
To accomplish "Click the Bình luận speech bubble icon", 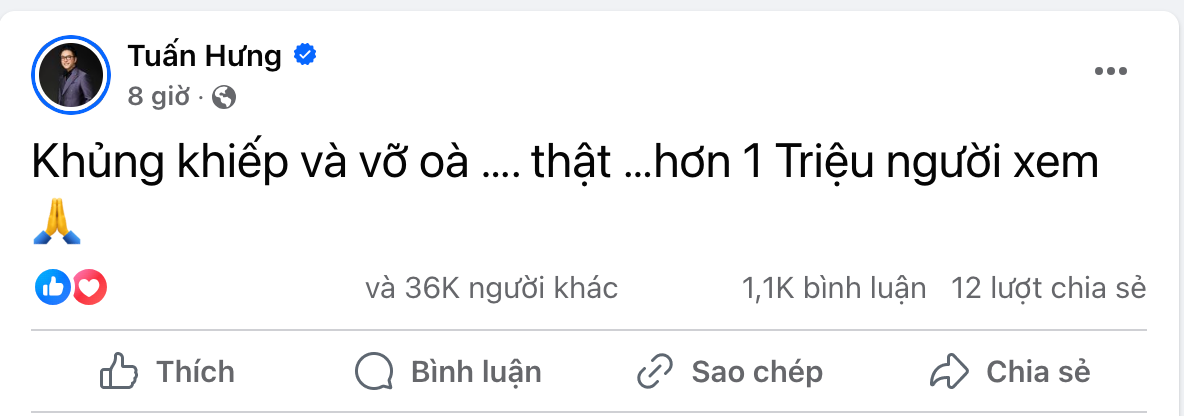I will 373,372.
